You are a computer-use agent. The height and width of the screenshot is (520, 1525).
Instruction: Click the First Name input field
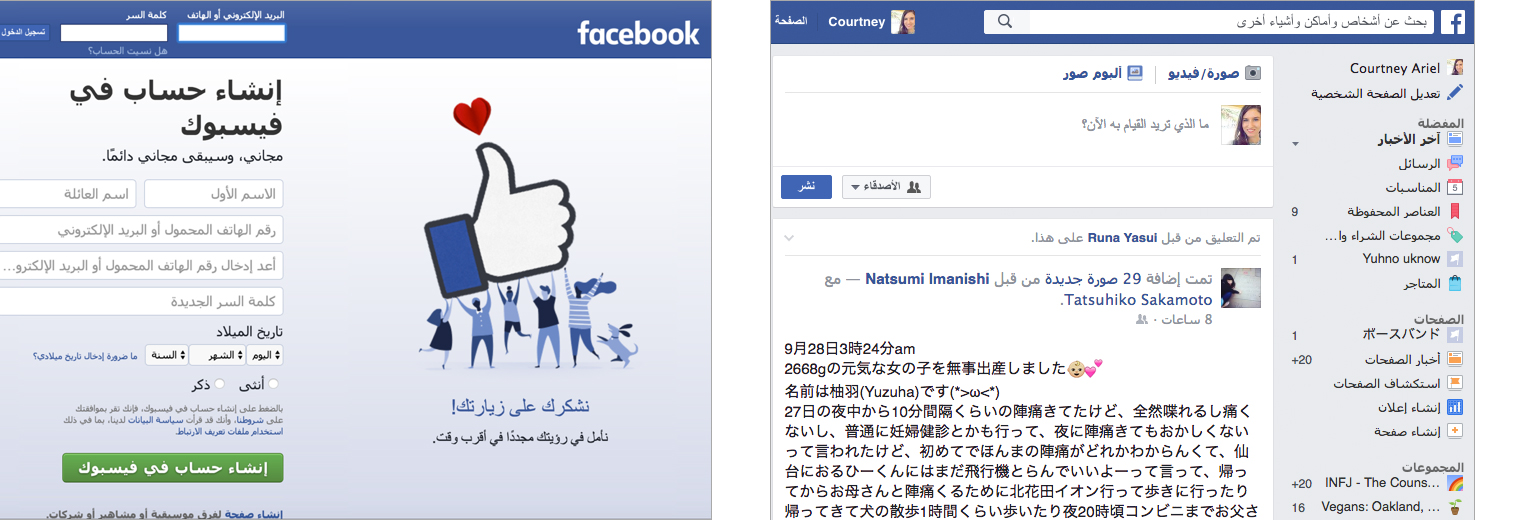pyautogui.click(x=214, y=194)
